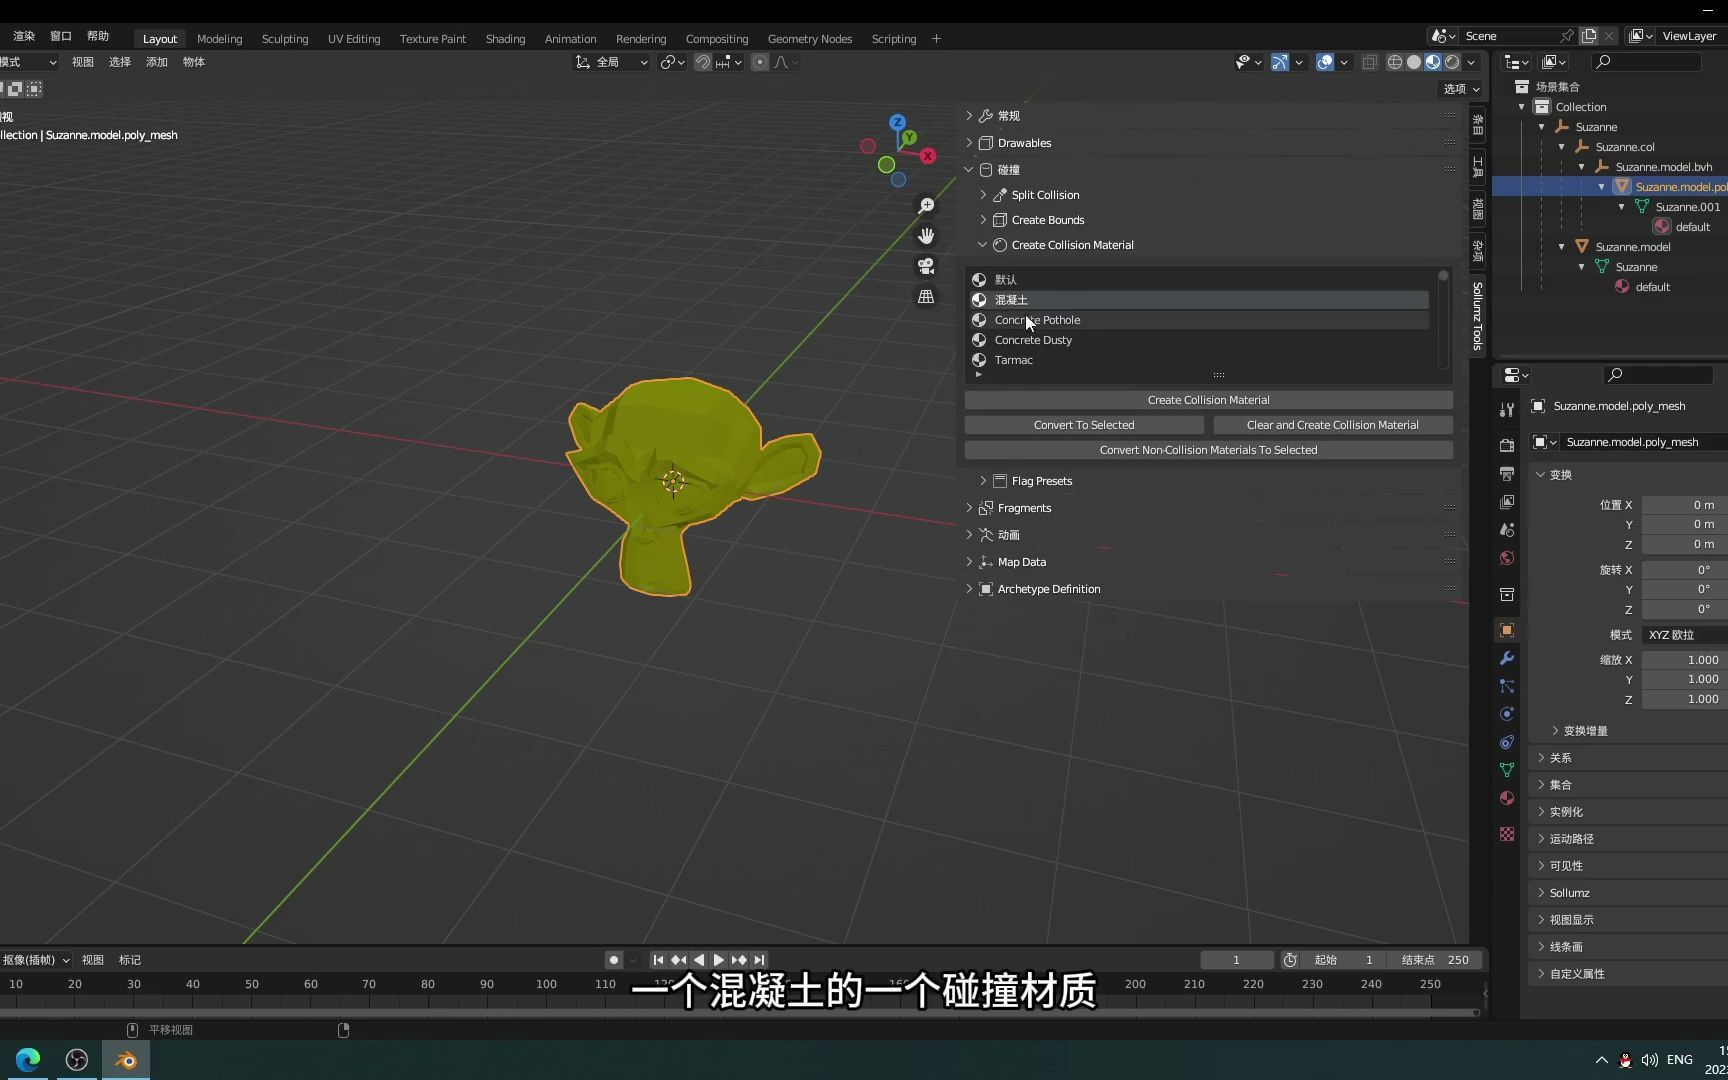Toggle viewport overlays display
This screenshot has width=1728, height=1080.
(1325, 62)
